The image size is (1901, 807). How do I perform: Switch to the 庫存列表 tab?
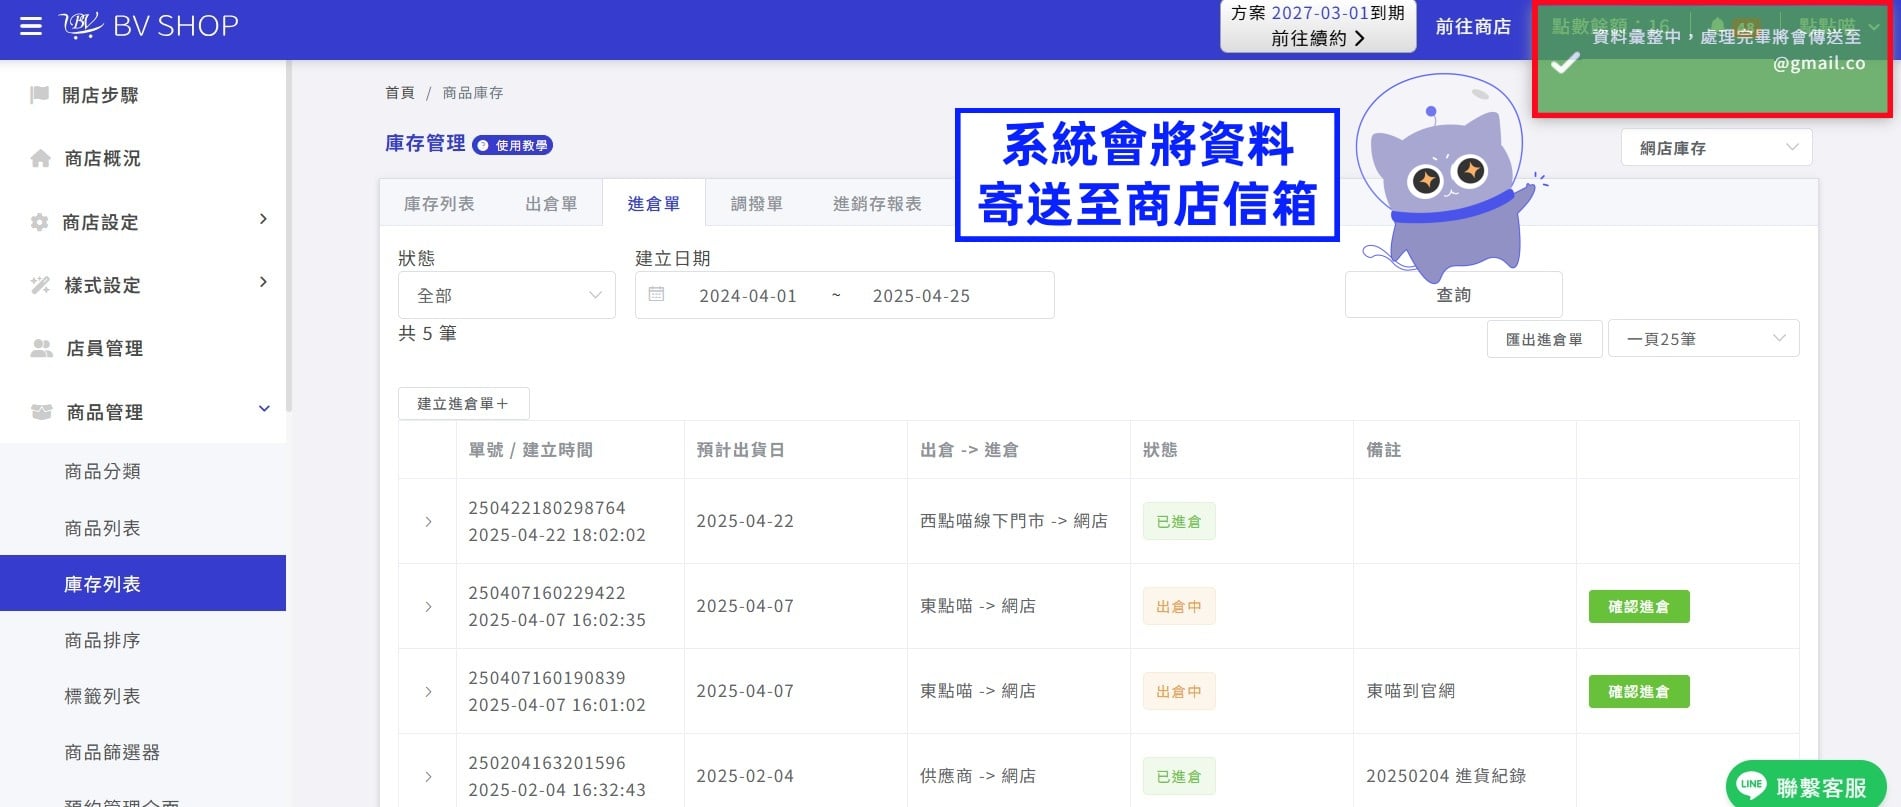[x=439, y=204]
